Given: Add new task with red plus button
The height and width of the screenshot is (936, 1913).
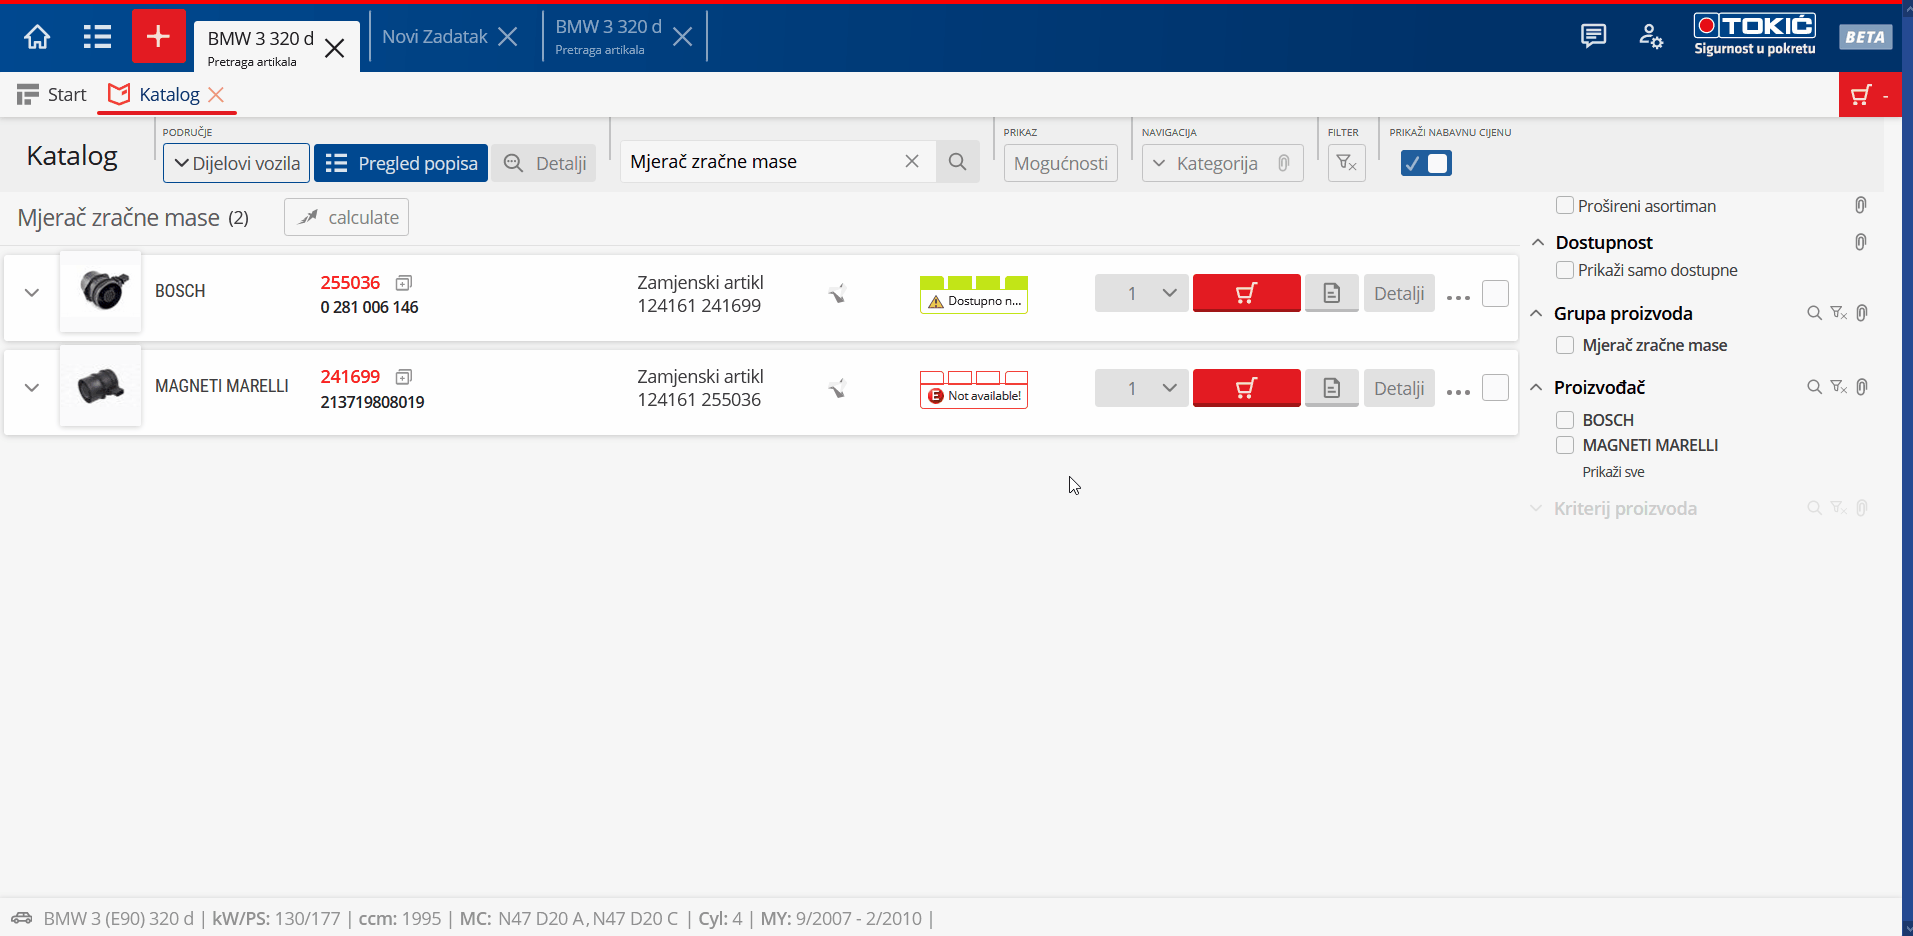Looking at the screenshot, I should coord(158,37).
